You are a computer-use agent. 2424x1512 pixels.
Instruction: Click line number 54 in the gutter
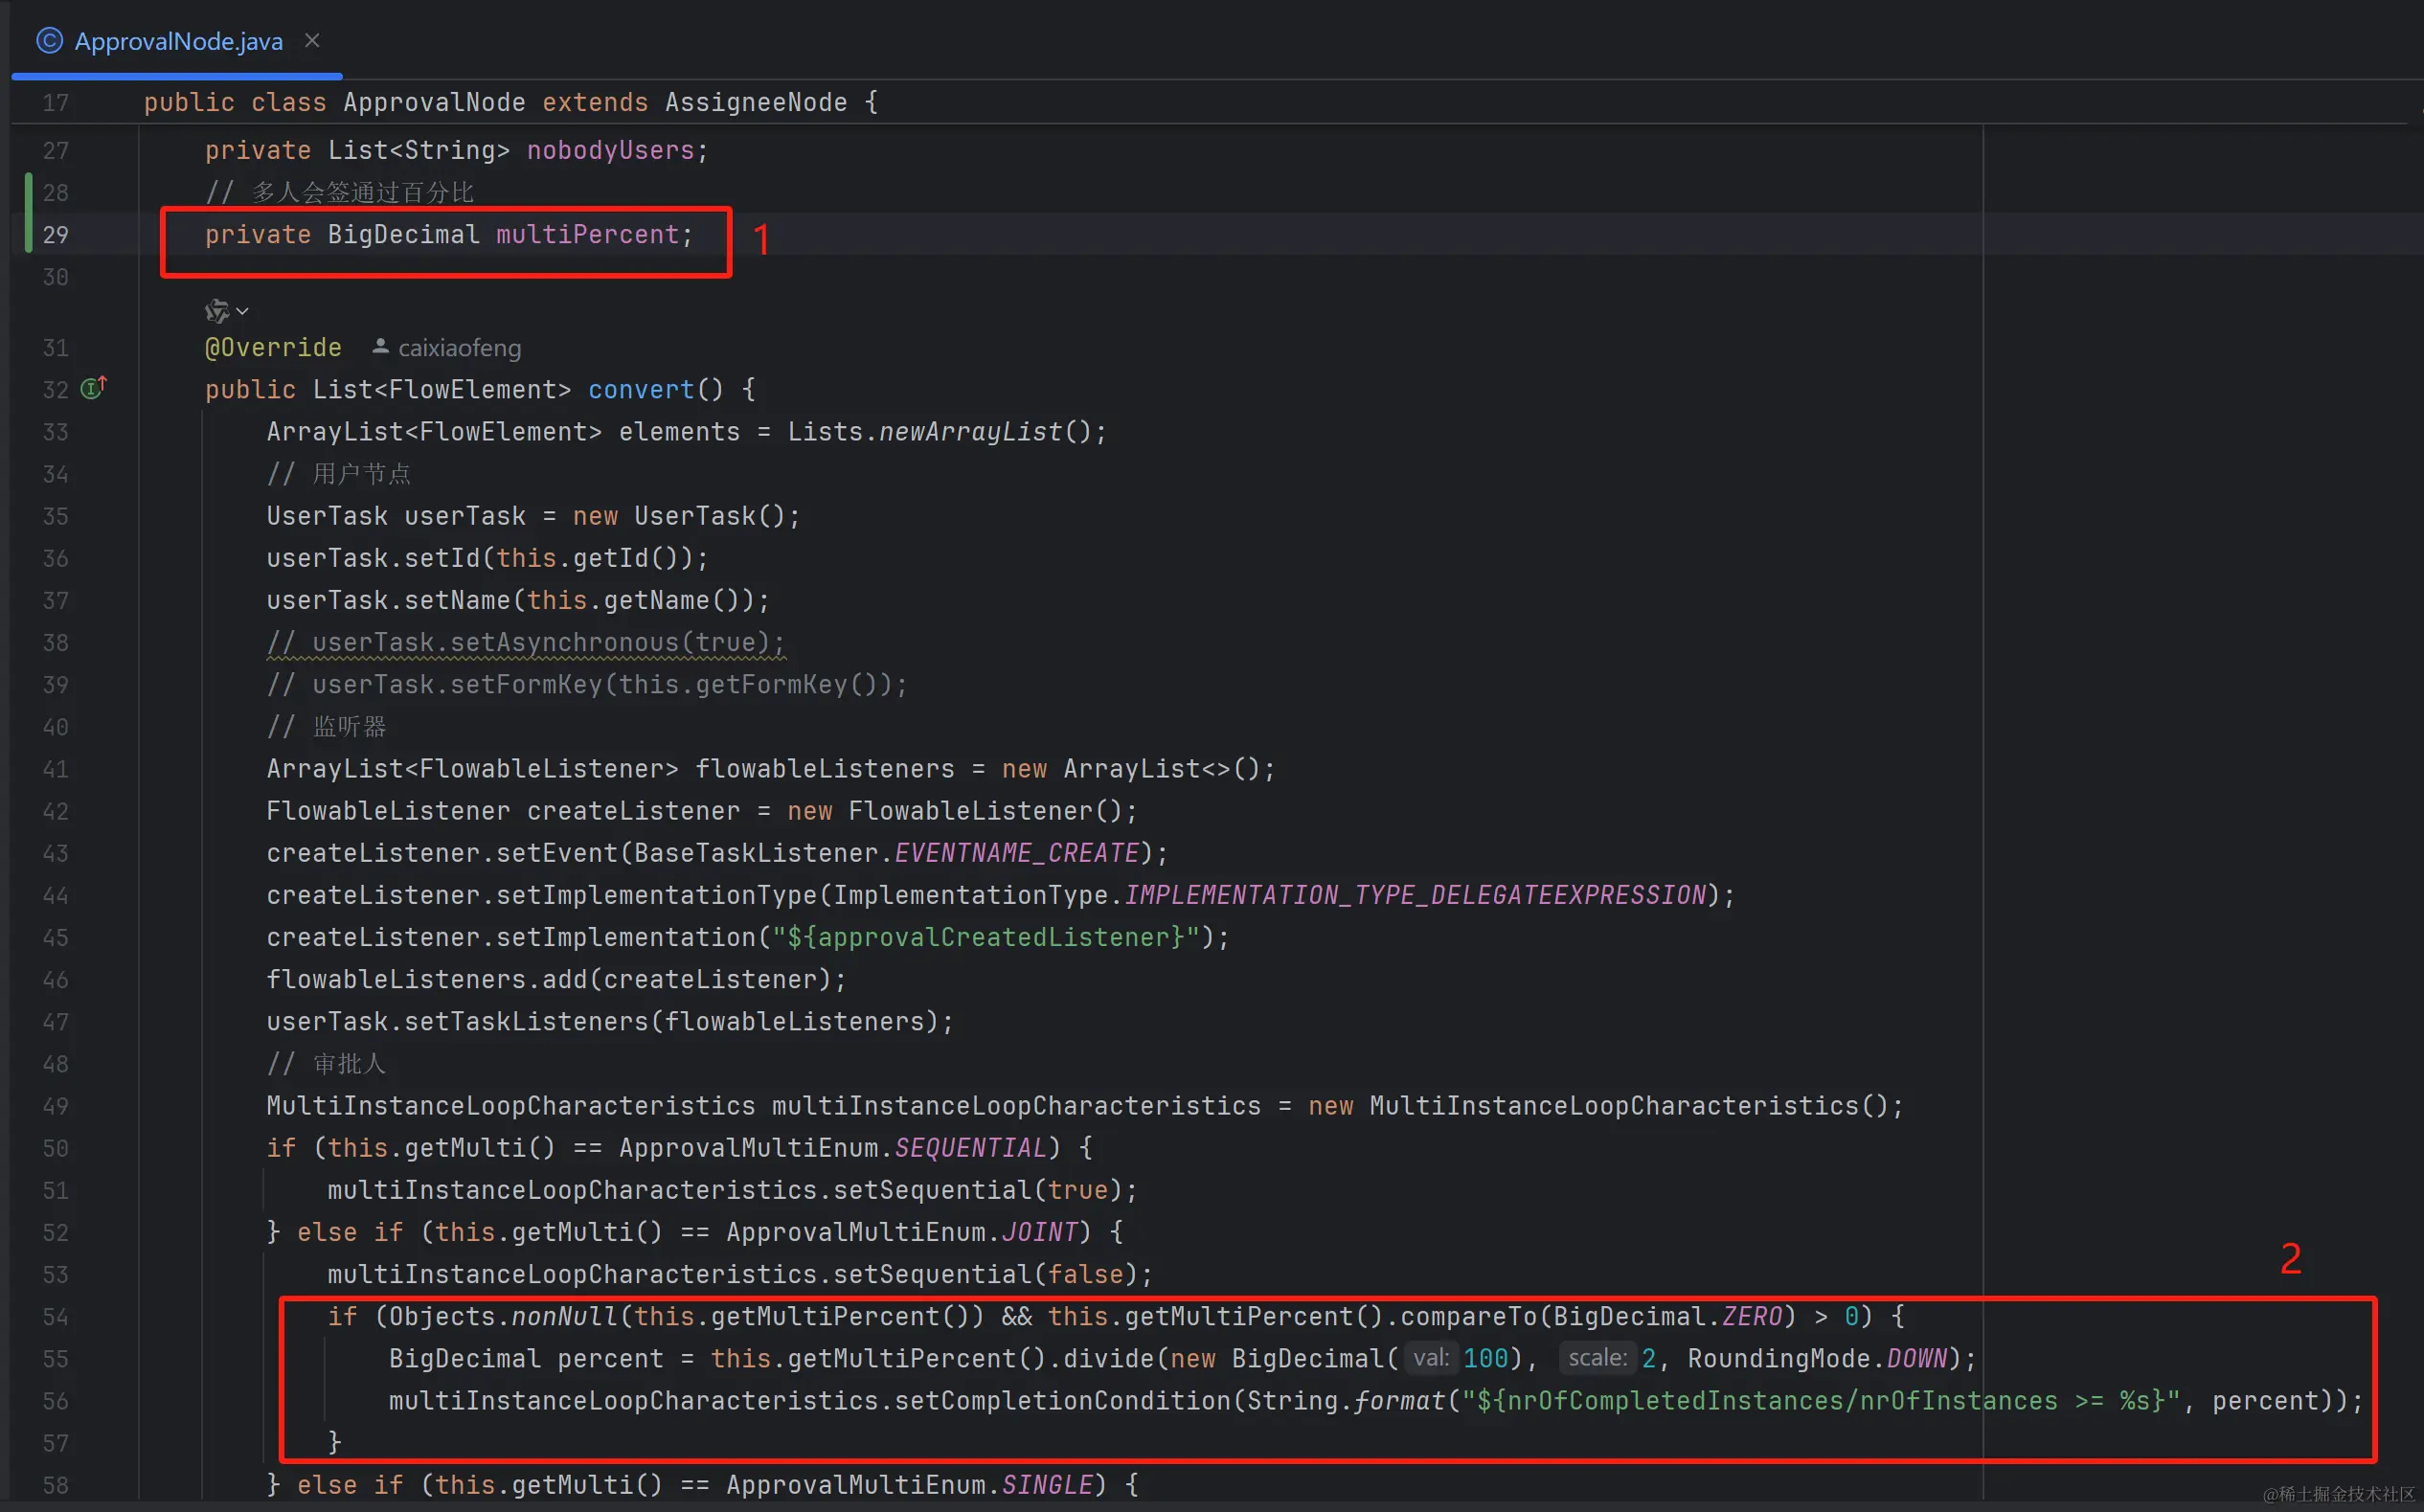click(56, 1317)
